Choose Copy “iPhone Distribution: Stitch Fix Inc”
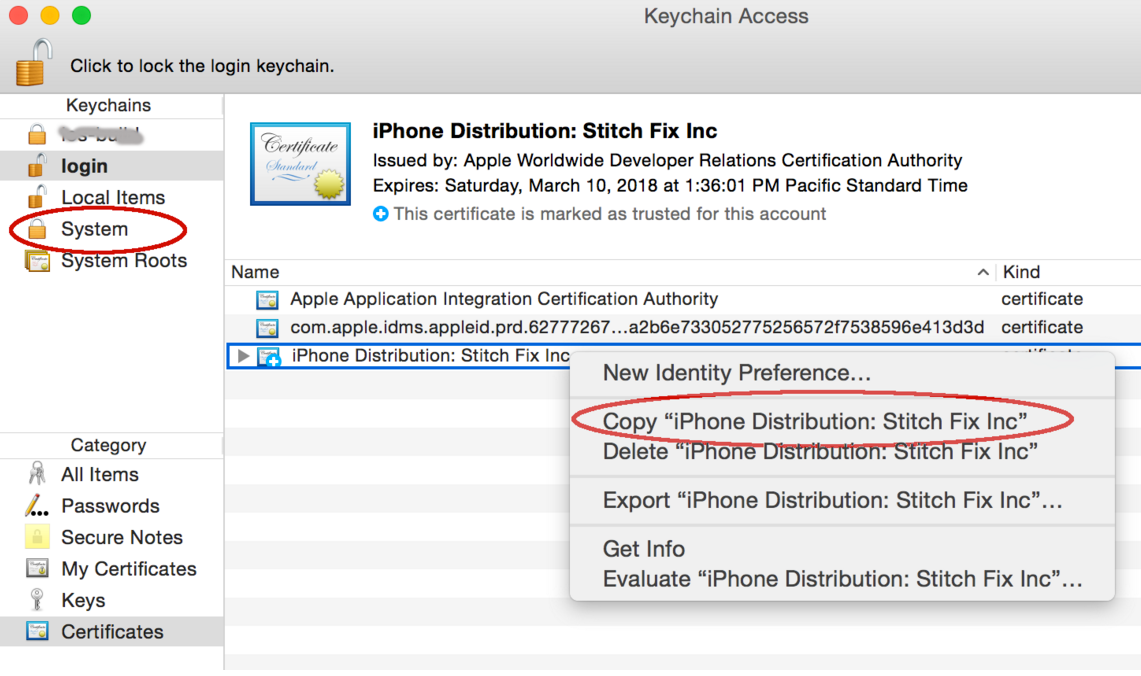Screen dimensions: 1141x676 [815, 421]
